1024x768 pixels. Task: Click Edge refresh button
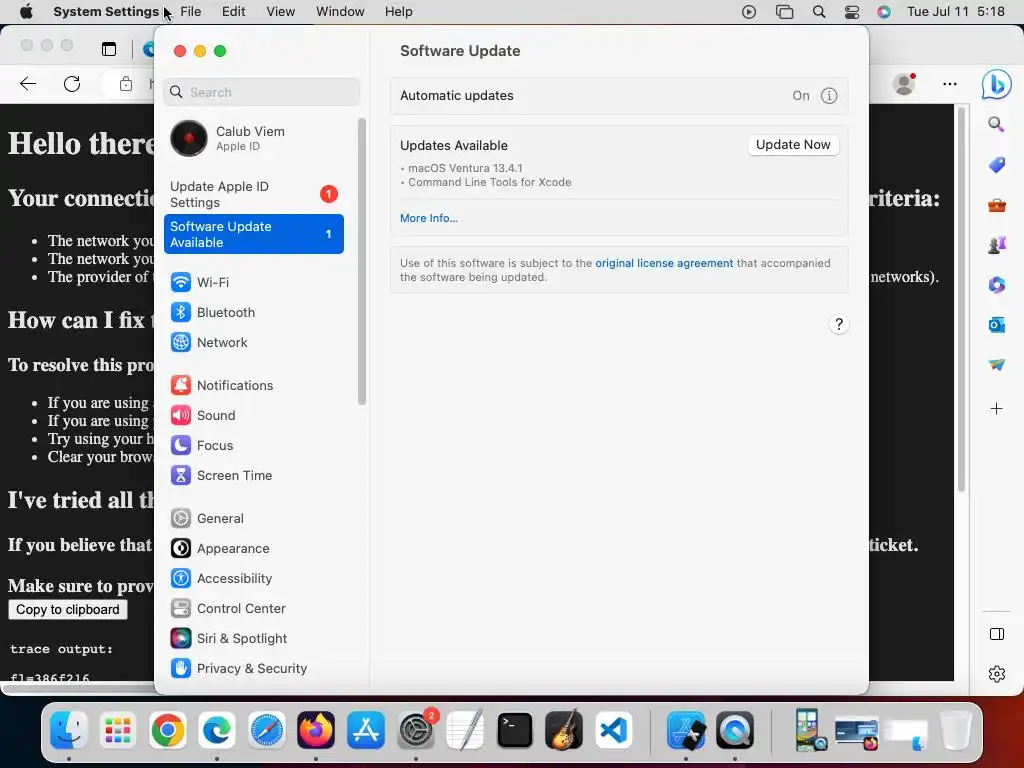click(72, 84)
